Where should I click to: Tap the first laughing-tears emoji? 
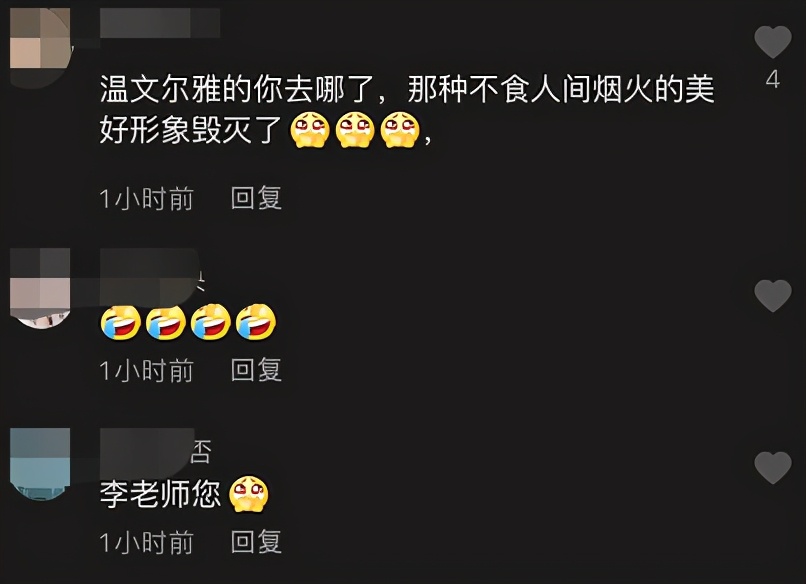coord(121,322)
